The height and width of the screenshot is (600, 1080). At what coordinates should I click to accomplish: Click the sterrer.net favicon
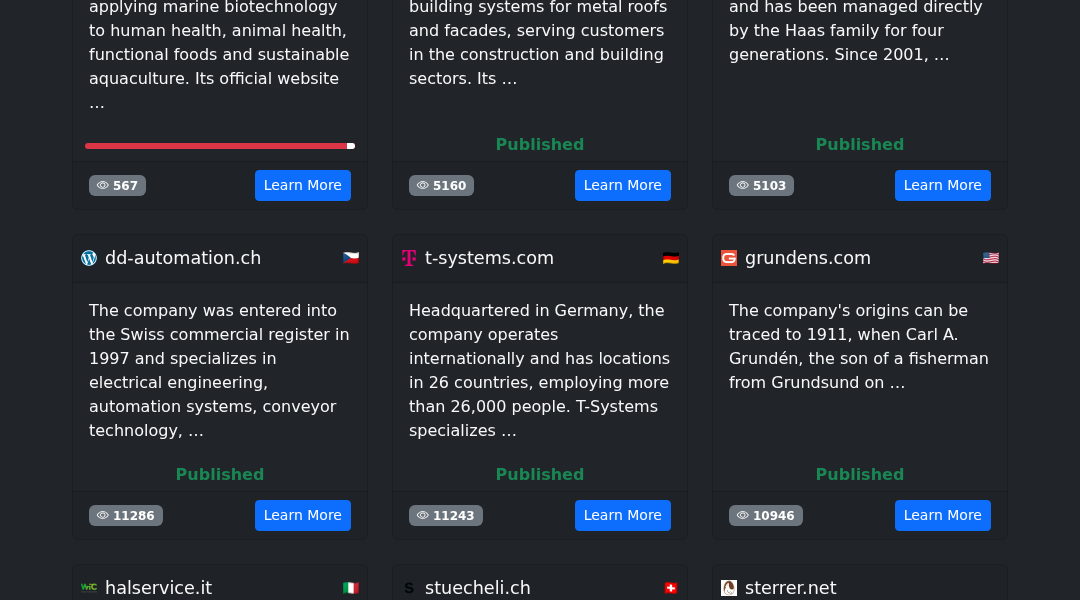[729, 588]
